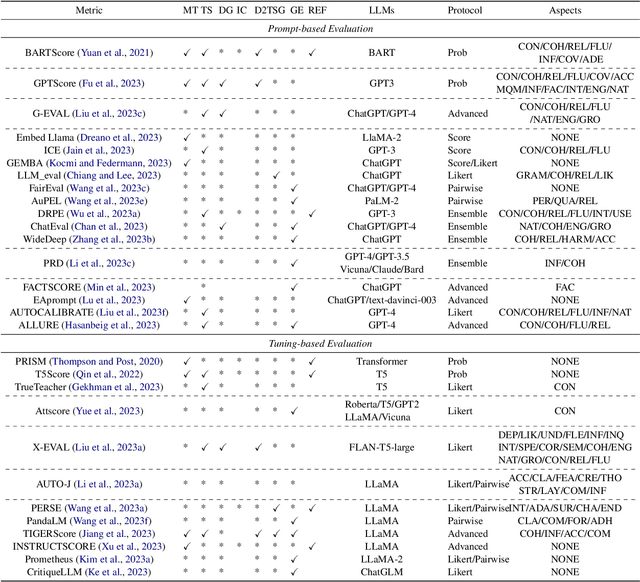This screenshot has height=582, width=640.
Task: Open the Wang et al., 2023a citation
Action: pyautogui.click(x=106, y=508)
